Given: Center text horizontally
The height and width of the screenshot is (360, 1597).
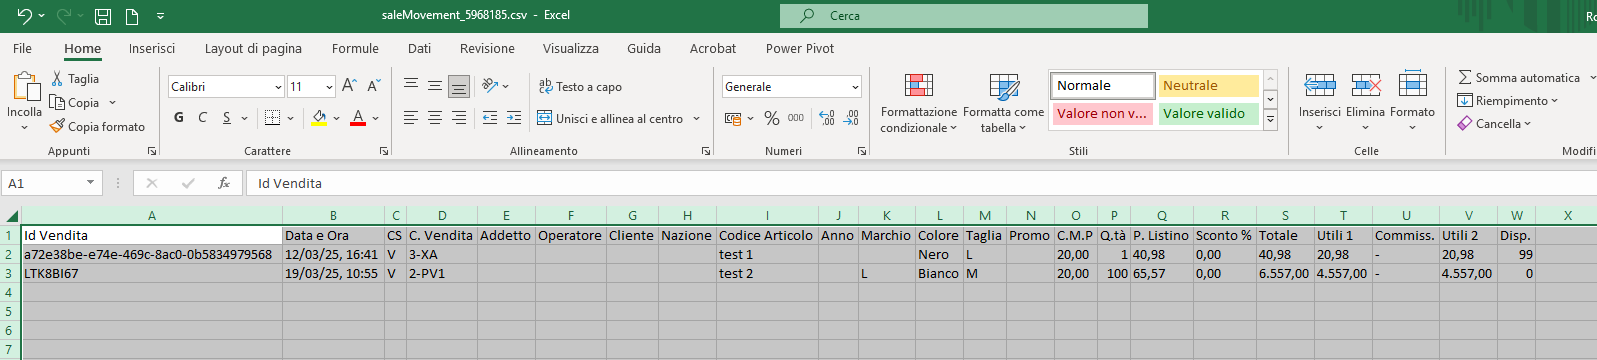Looking at the screenshot, I should 435,118.
